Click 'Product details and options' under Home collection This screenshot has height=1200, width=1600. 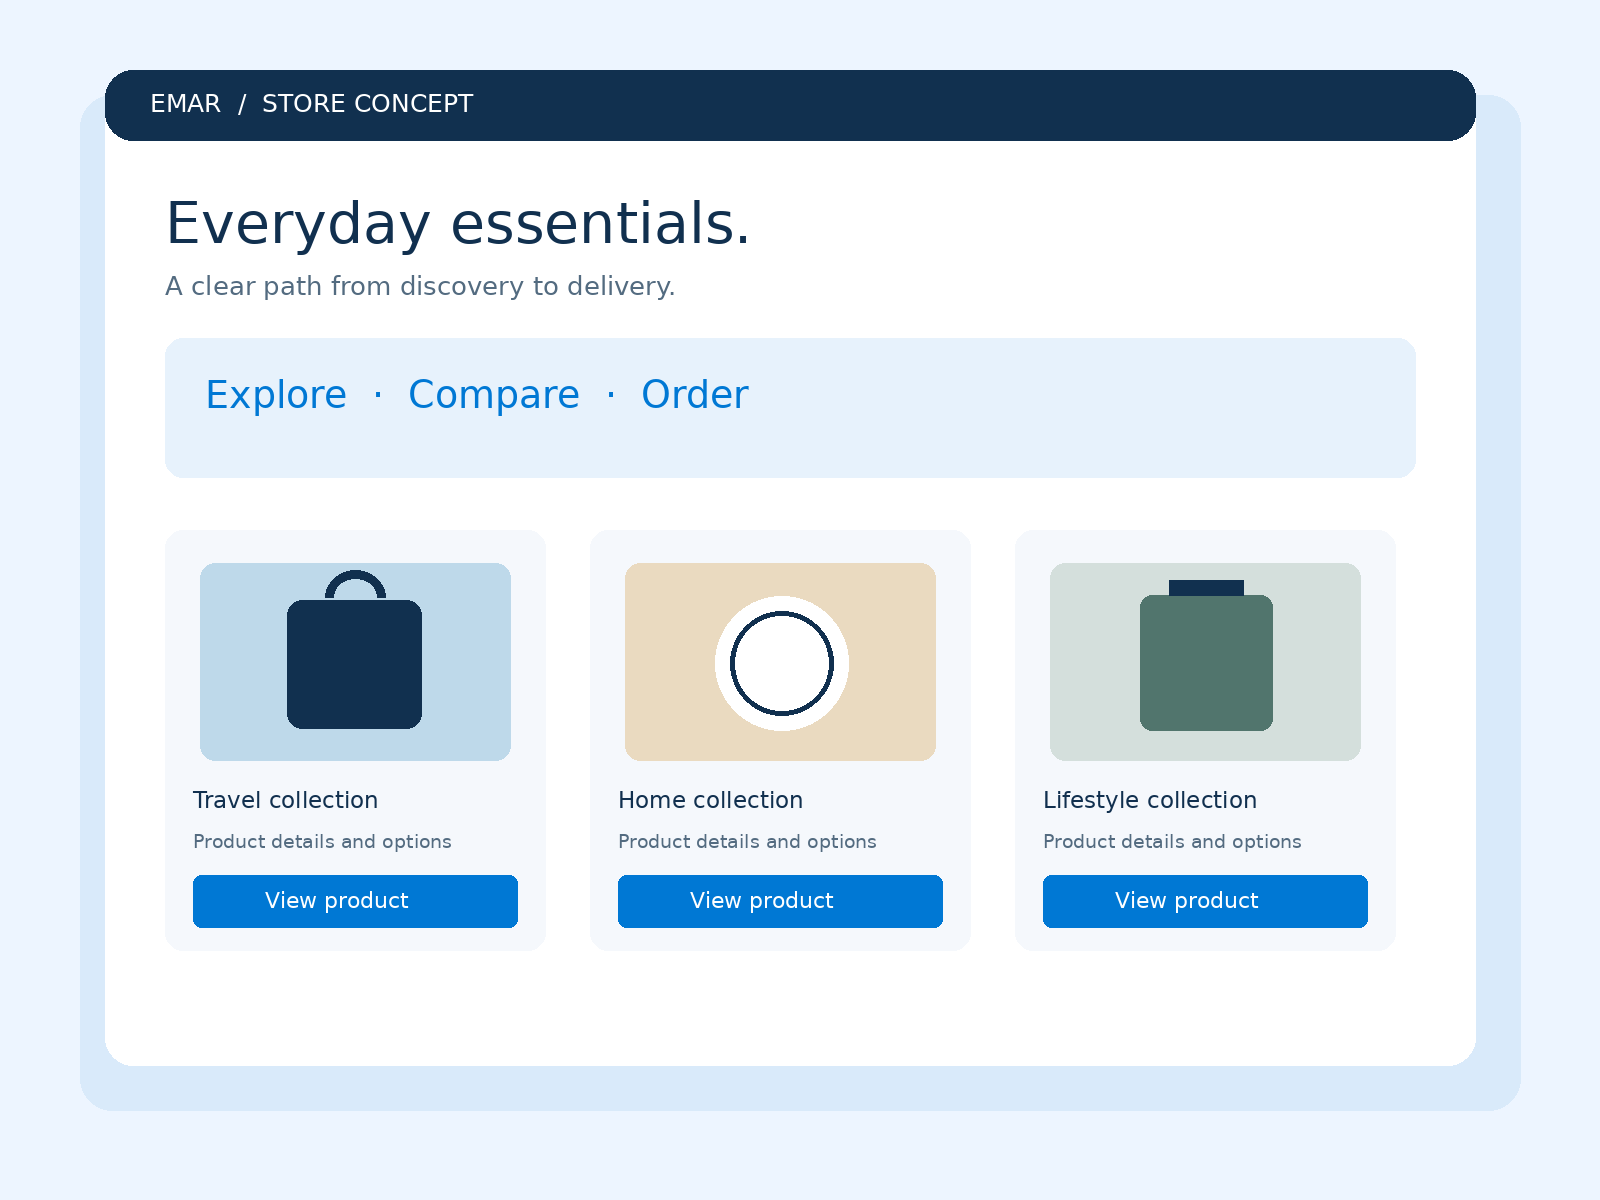click(x=747, y=841)
